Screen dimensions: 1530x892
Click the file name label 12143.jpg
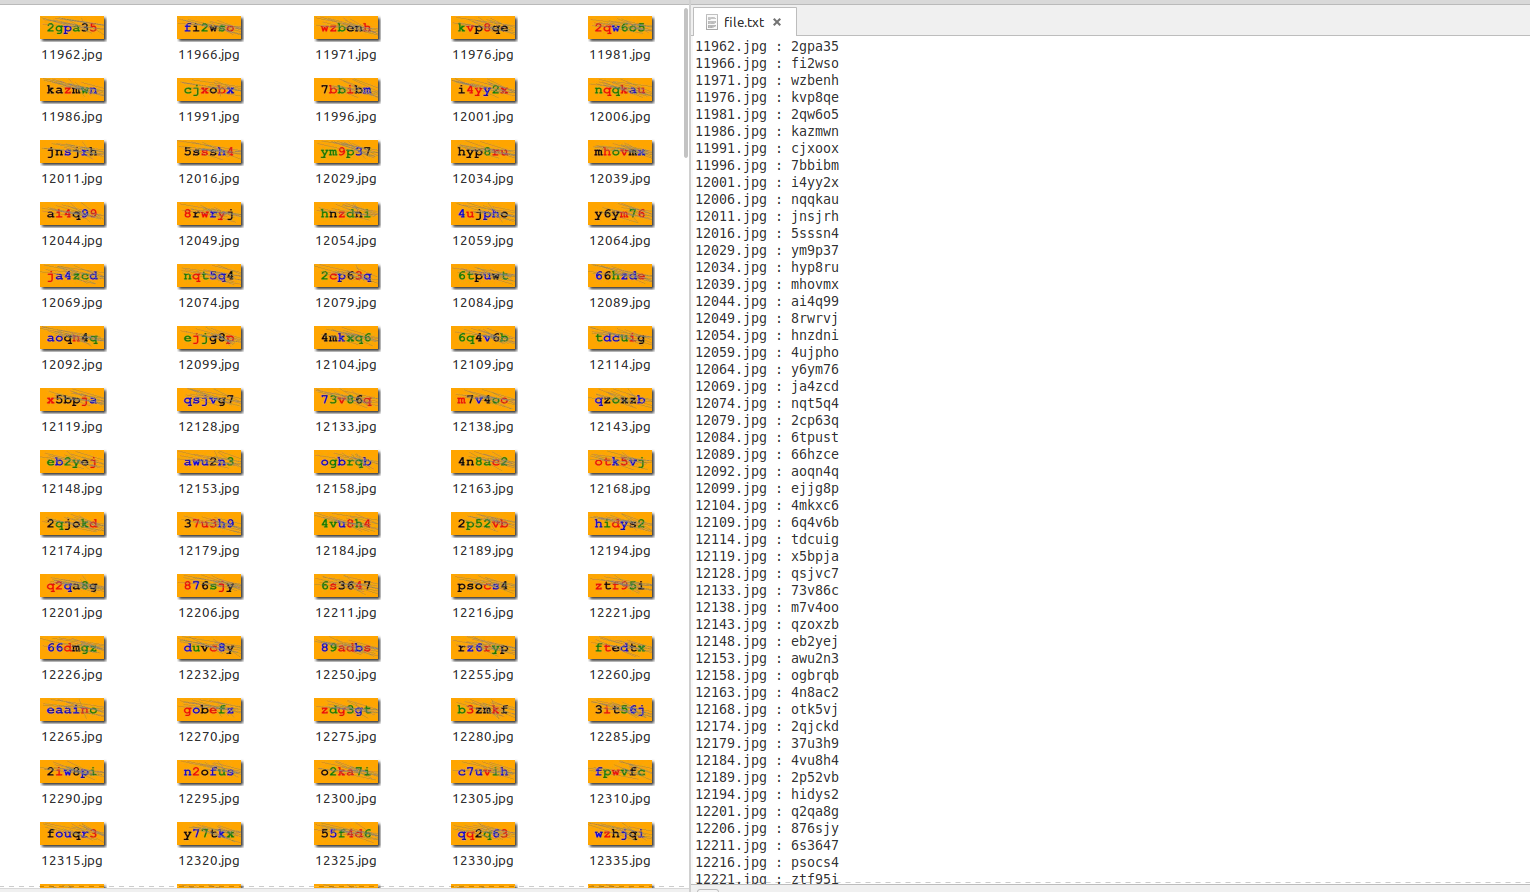pos(620,427)
